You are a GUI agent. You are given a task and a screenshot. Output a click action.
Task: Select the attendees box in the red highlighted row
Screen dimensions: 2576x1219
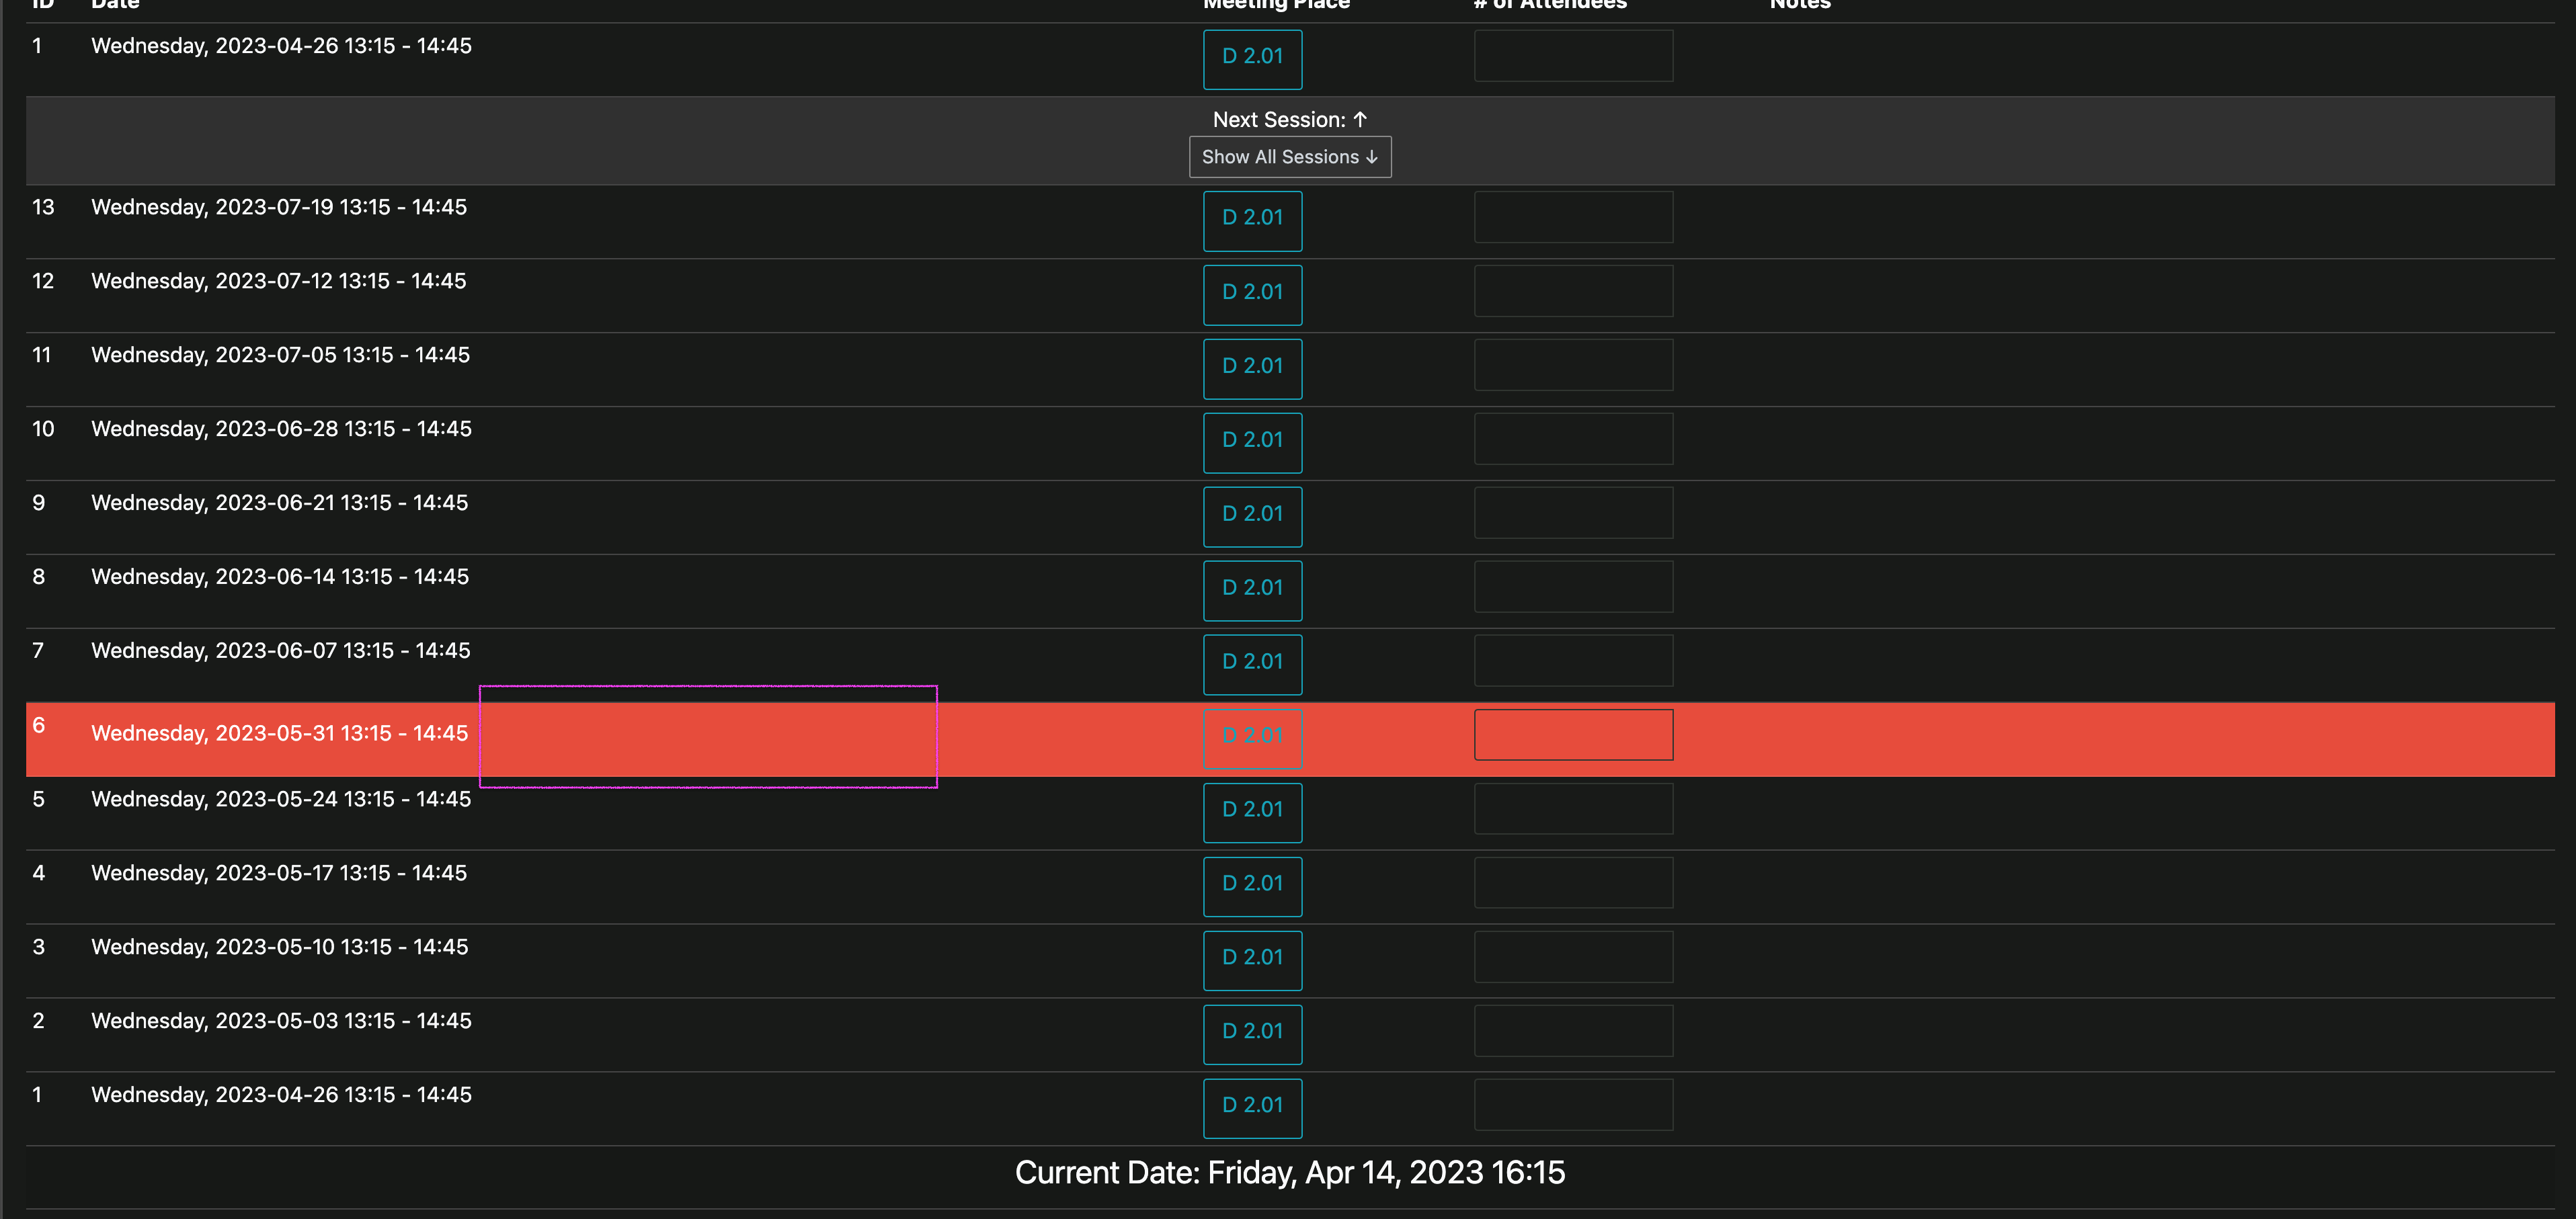pos(1572,734)
